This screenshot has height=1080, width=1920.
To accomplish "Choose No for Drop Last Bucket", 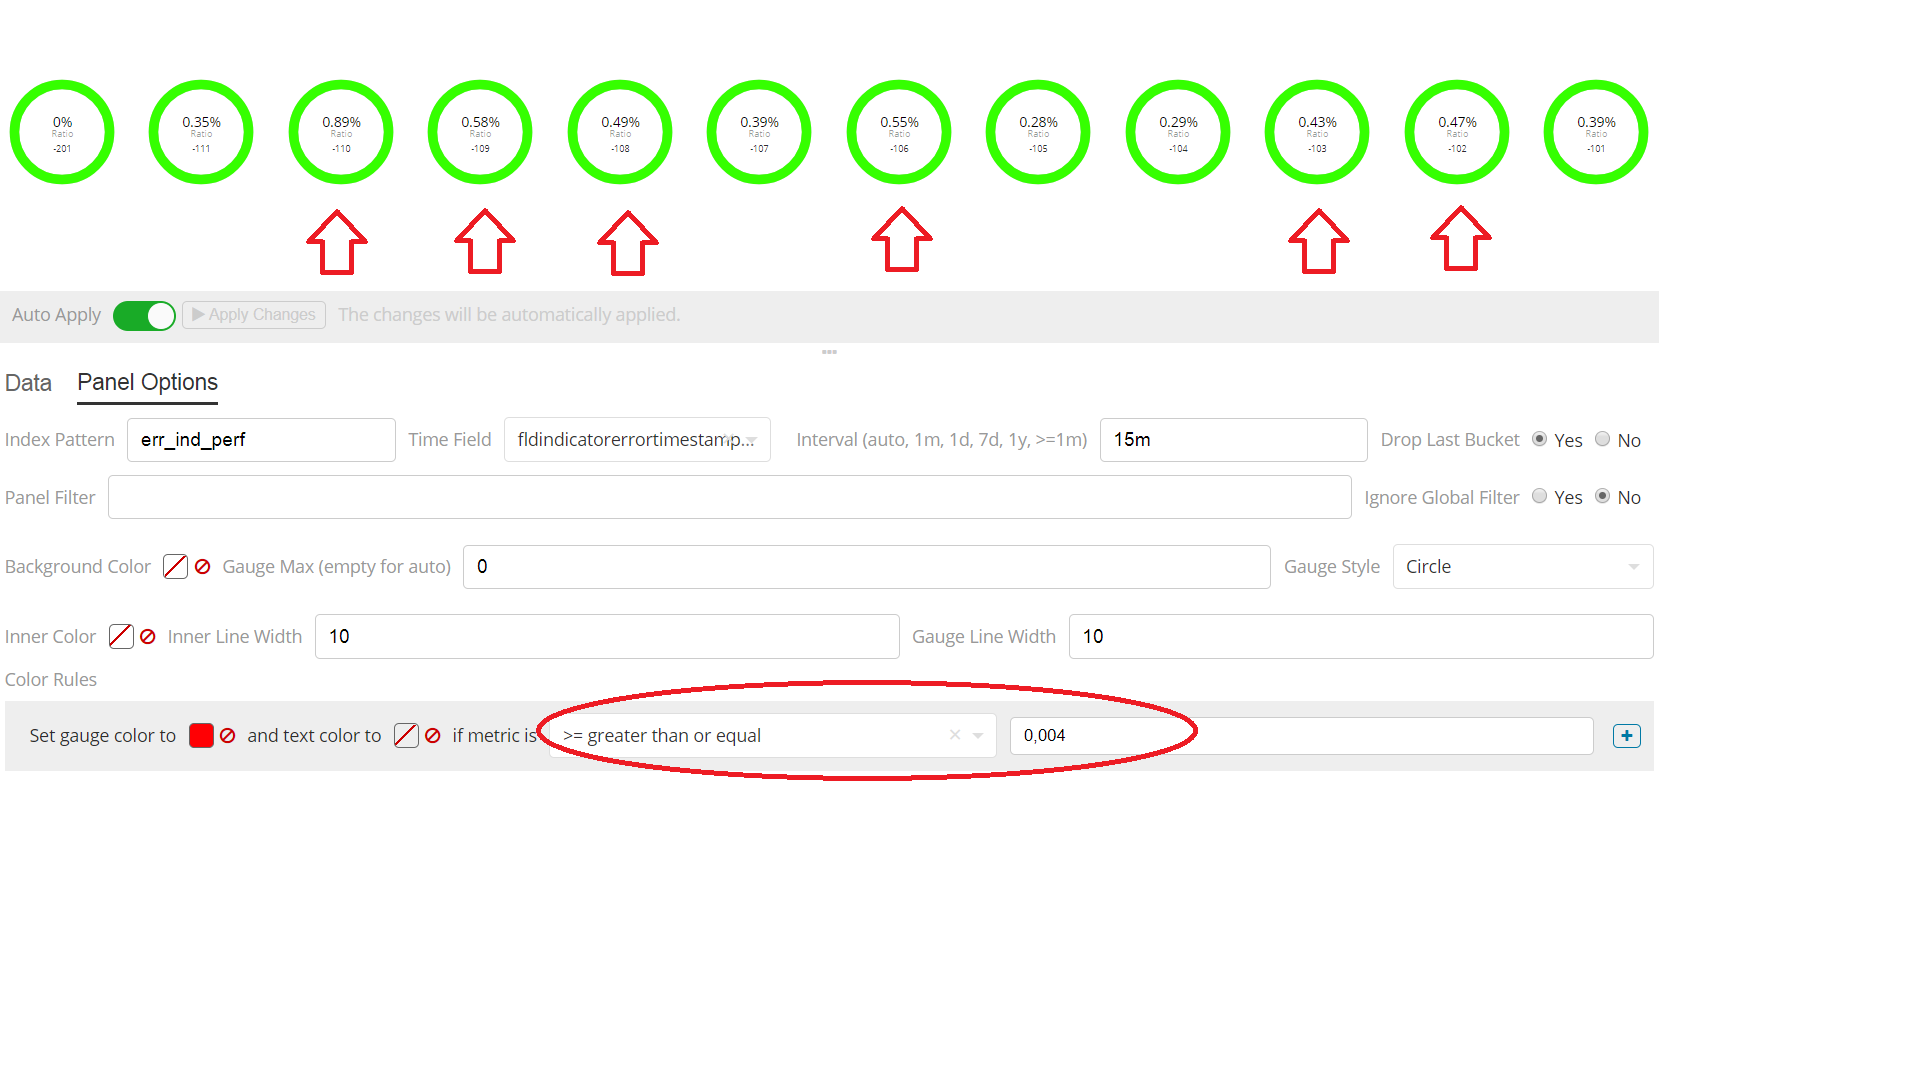I will point(1602,439).
